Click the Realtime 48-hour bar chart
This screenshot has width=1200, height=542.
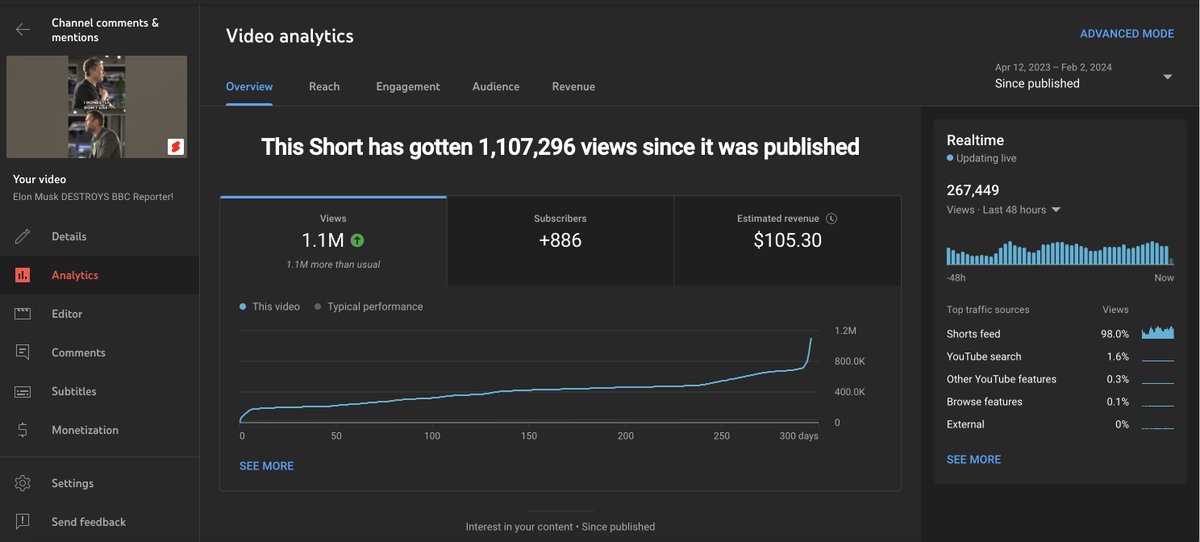(1060, 252)
